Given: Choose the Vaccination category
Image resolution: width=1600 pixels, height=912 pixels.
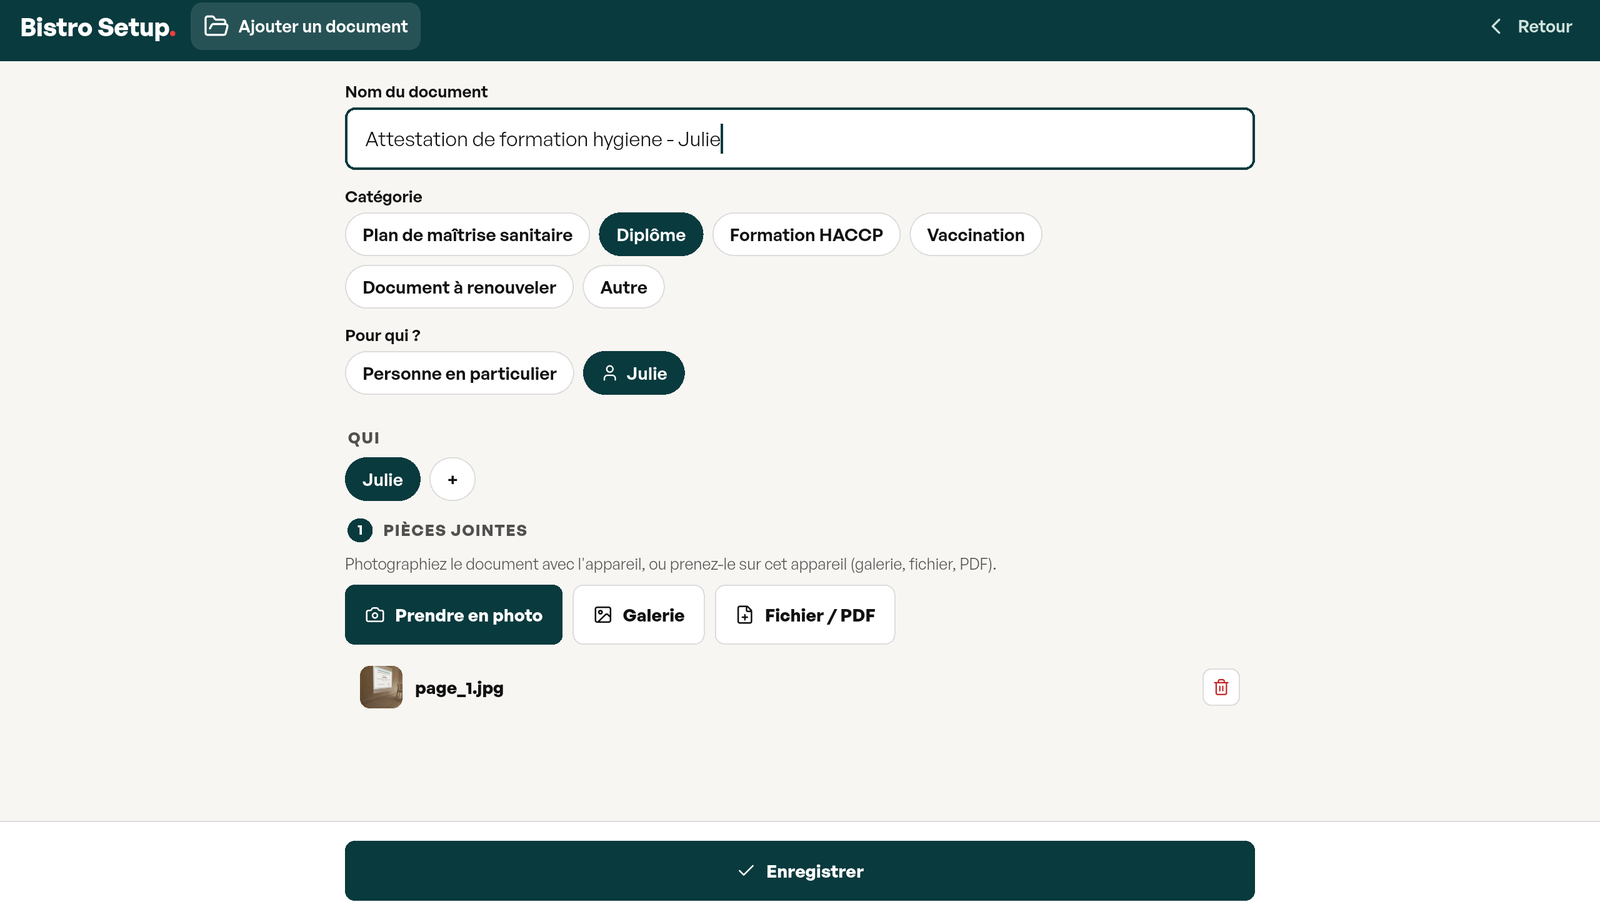Looking at the screenshot, I should click(x=975, y=235).
